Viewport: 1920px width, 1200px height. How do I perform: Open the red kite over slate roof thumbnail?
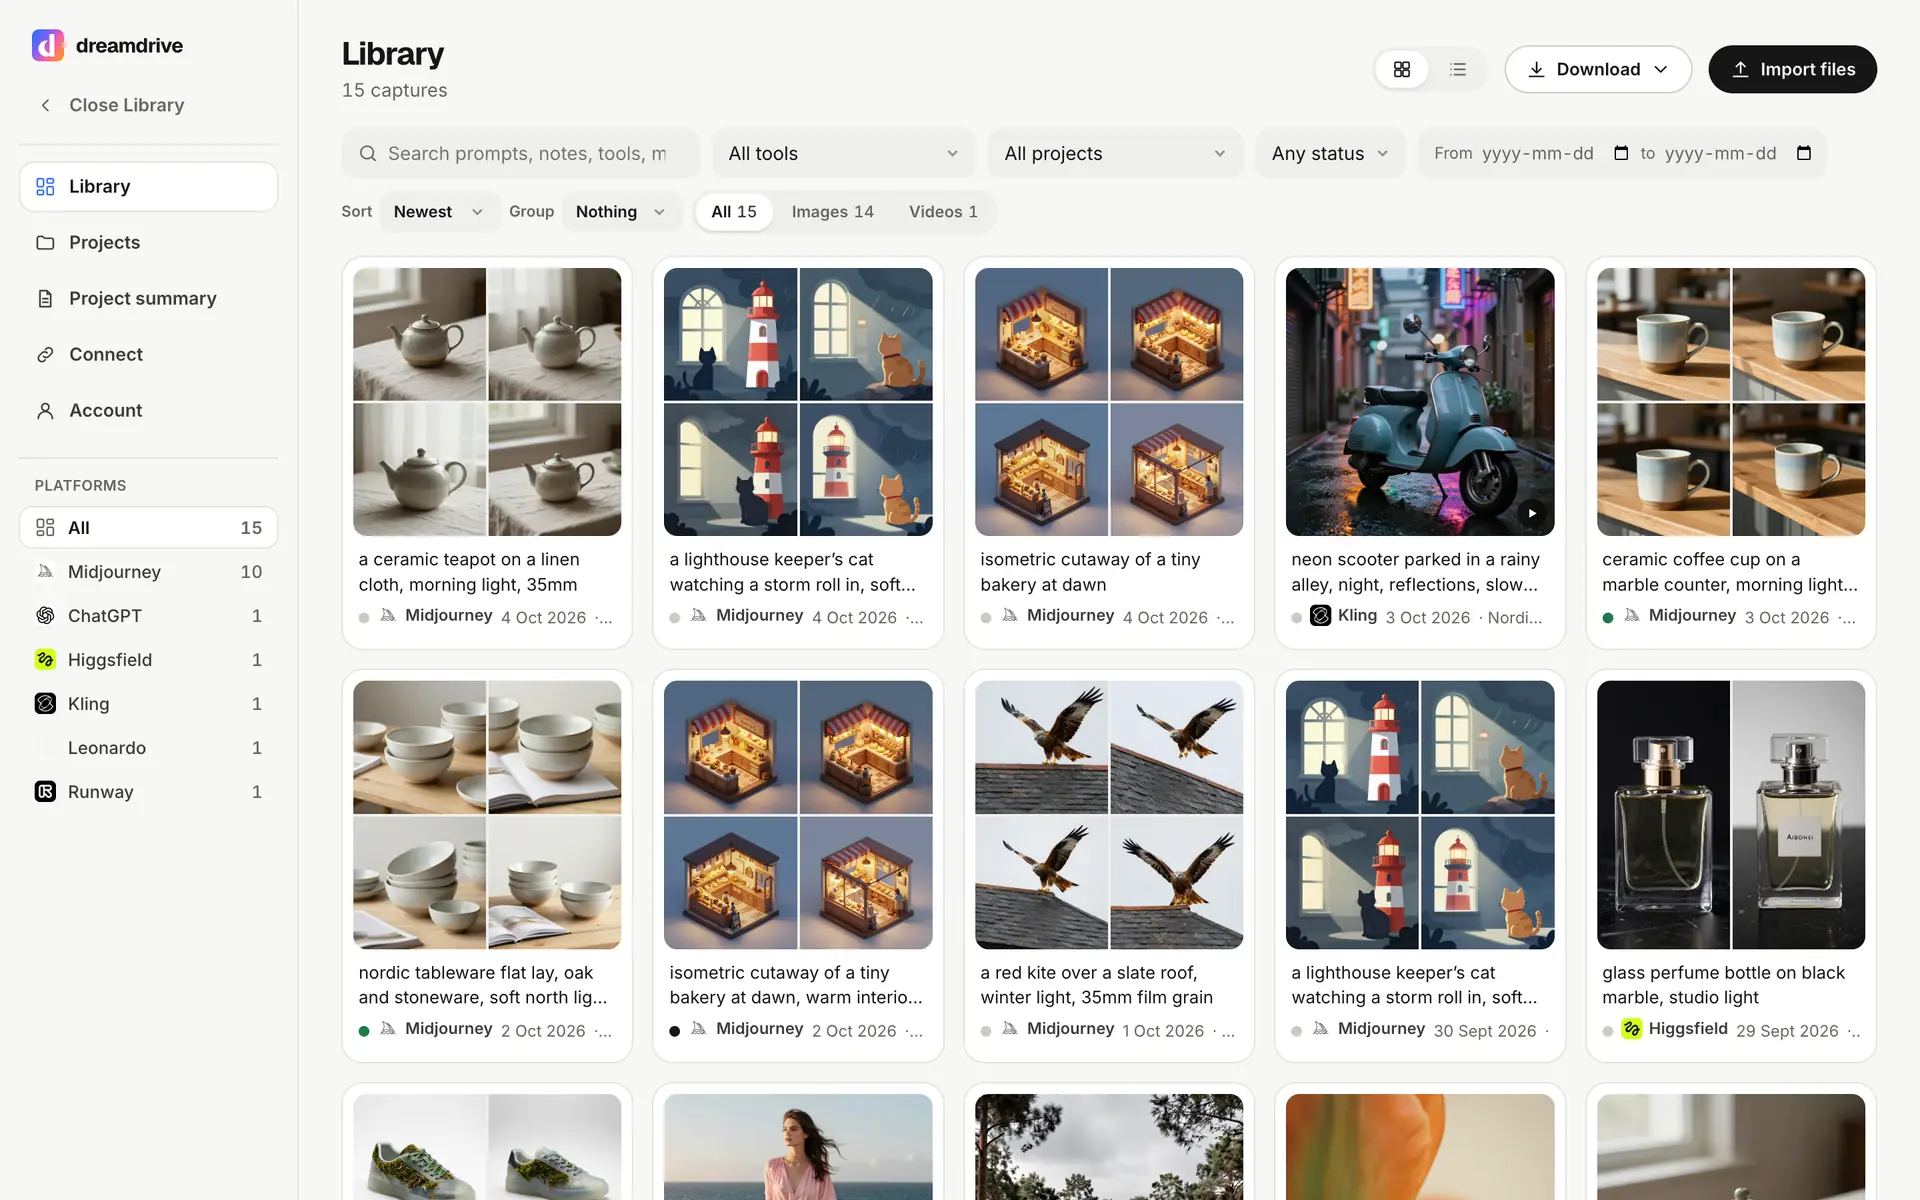(x=1109, y=815)
